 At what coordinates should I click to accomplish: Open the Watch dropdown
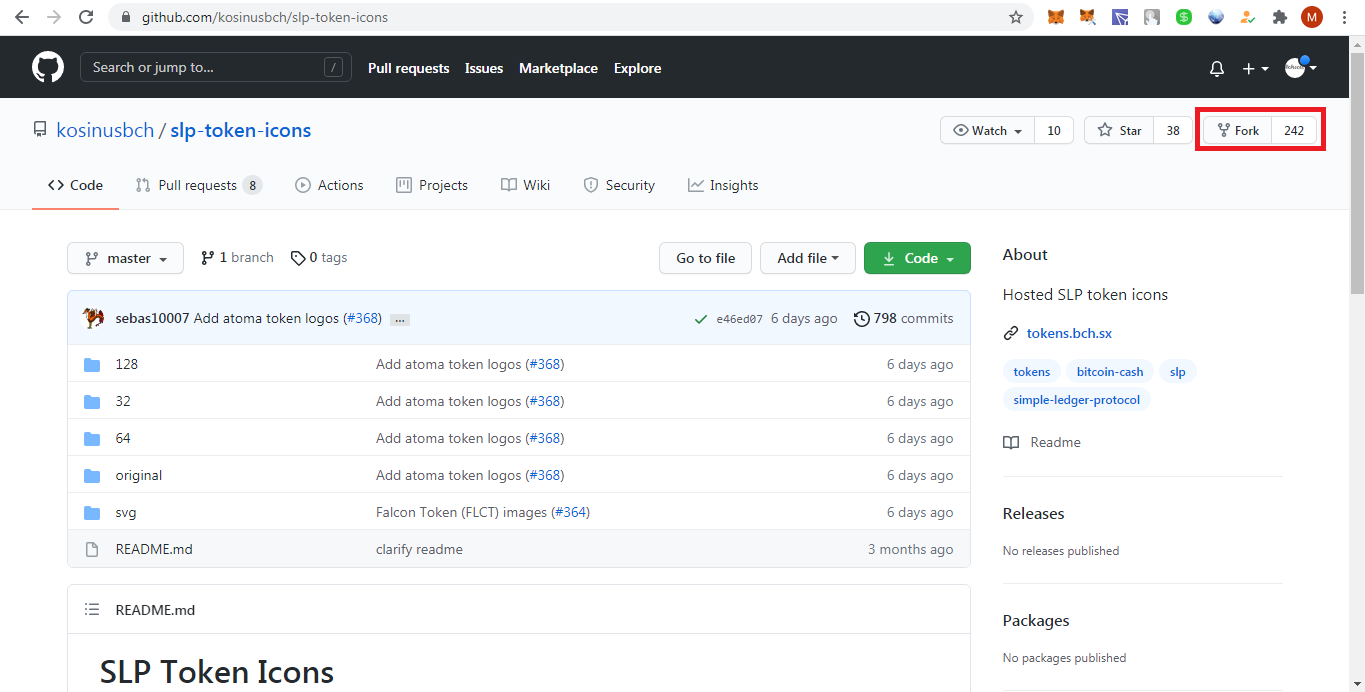987,130
